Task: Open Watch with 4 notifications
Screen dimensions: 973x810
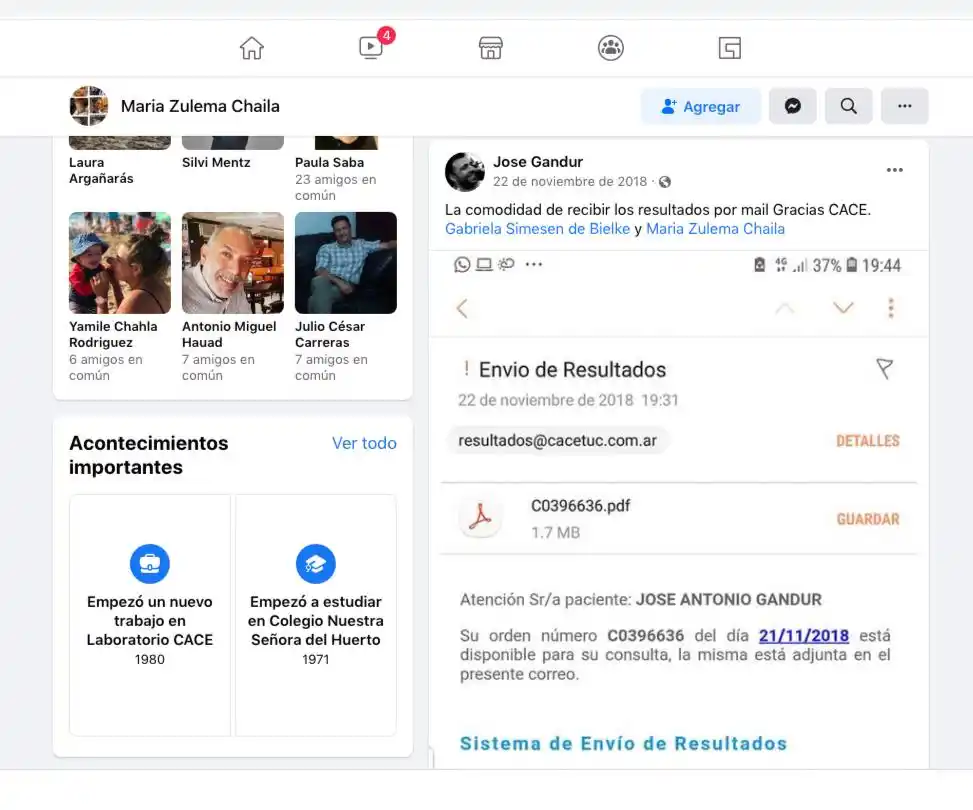Action: (370, 47)
